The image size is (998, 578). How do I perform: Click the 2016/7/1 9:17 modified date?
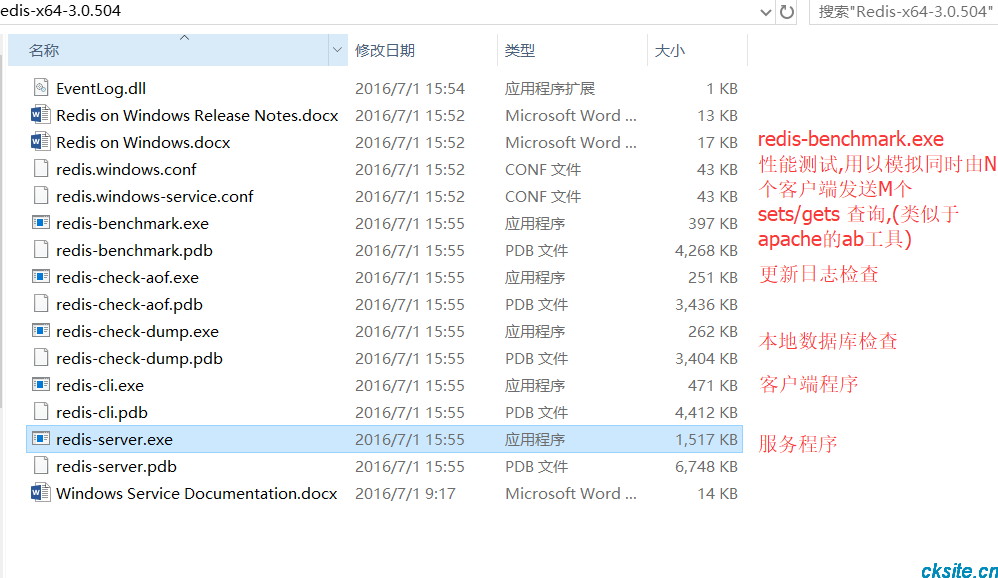(x=405, y=493)
